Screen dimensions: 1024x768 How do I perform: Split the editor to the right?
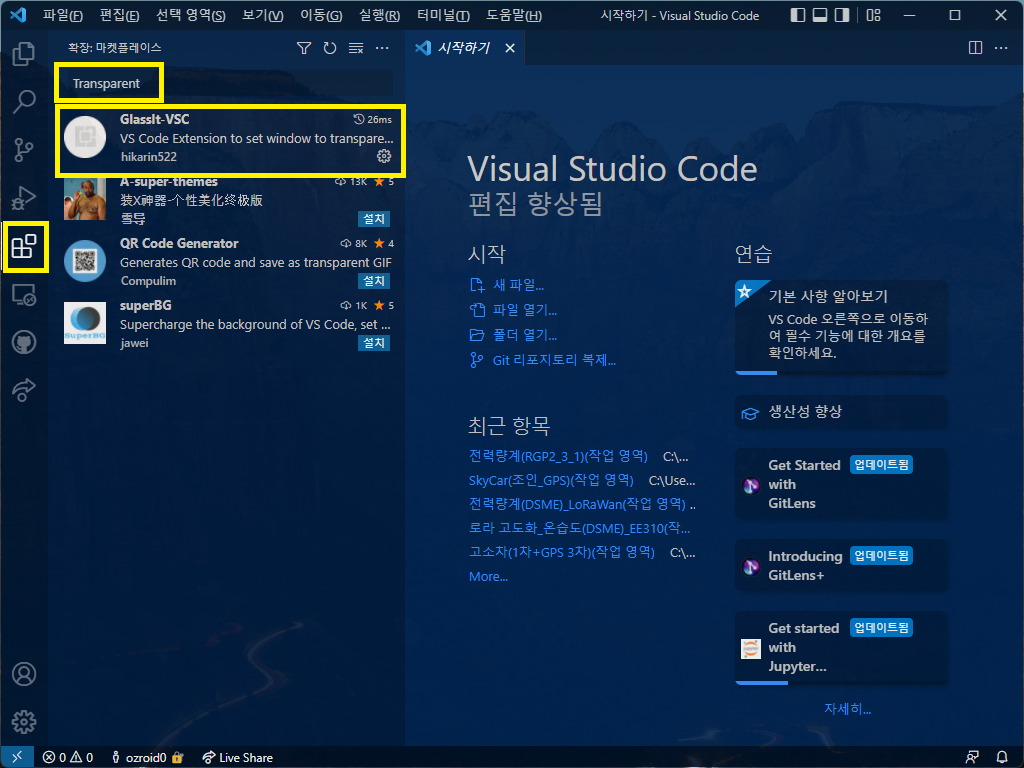click(x=975, y=48)
